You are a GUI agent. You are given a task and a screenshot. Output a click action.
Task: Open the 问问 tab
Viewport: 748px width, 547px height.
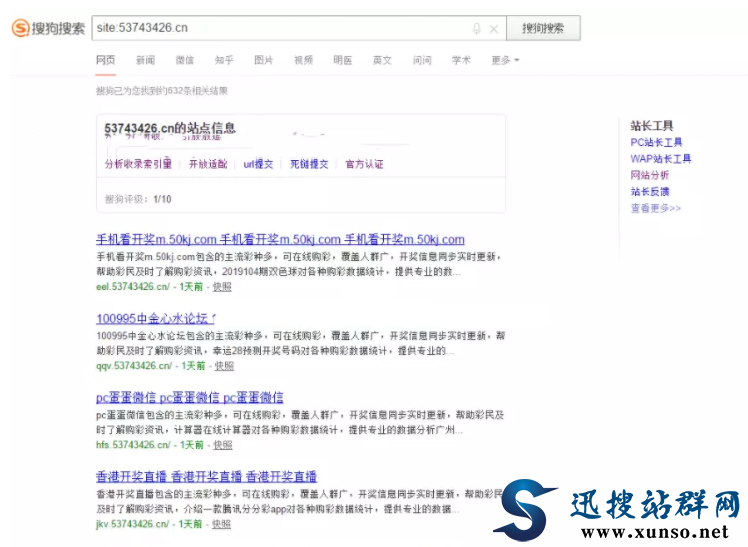422,60
